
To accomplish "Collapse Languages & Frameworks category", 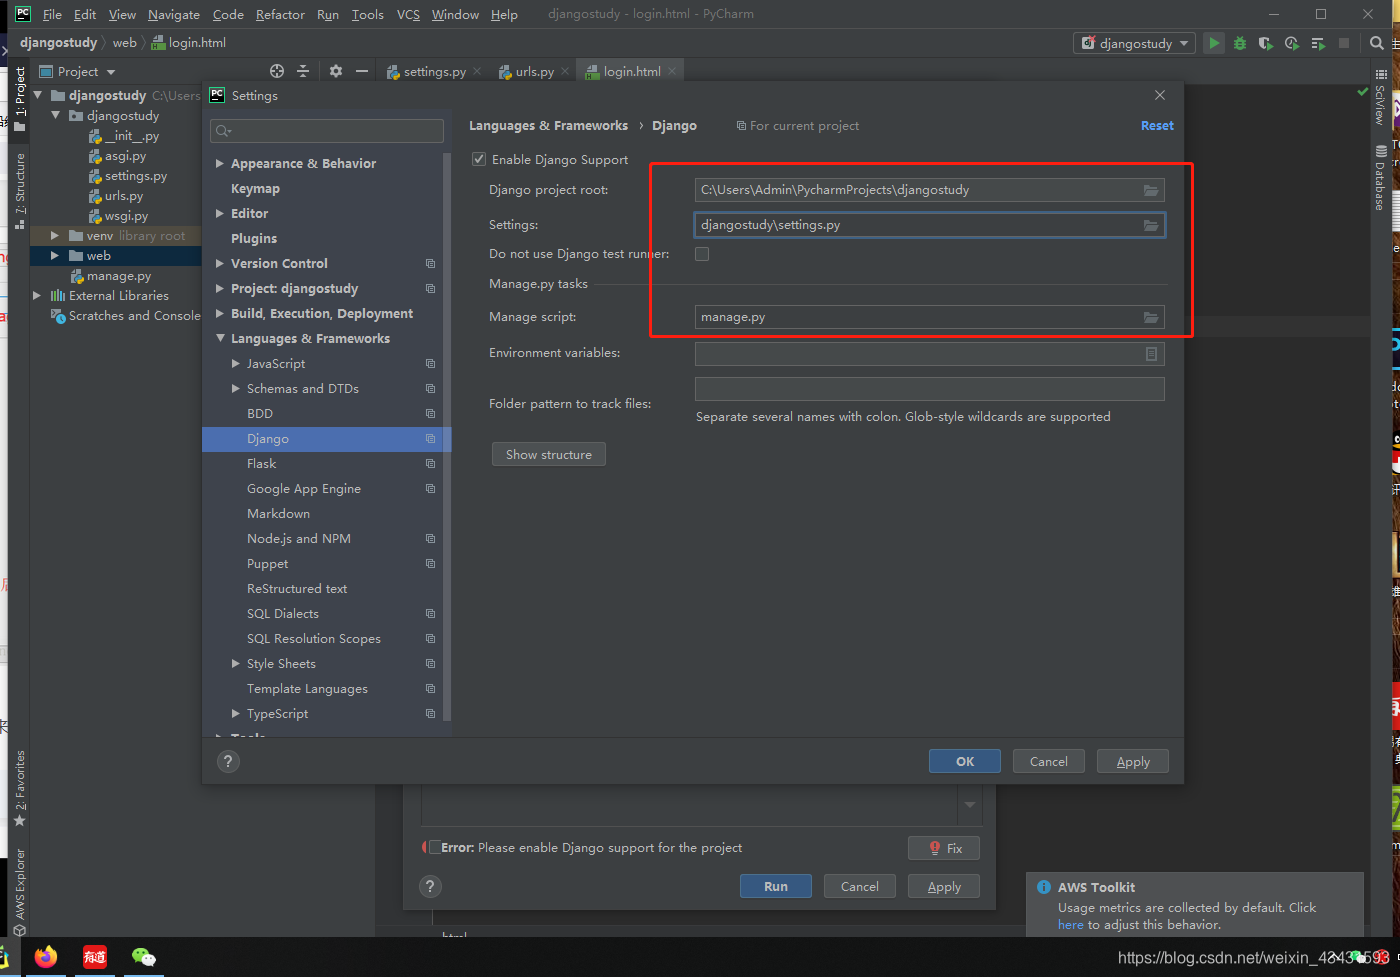I will click(x=220, y=338).
